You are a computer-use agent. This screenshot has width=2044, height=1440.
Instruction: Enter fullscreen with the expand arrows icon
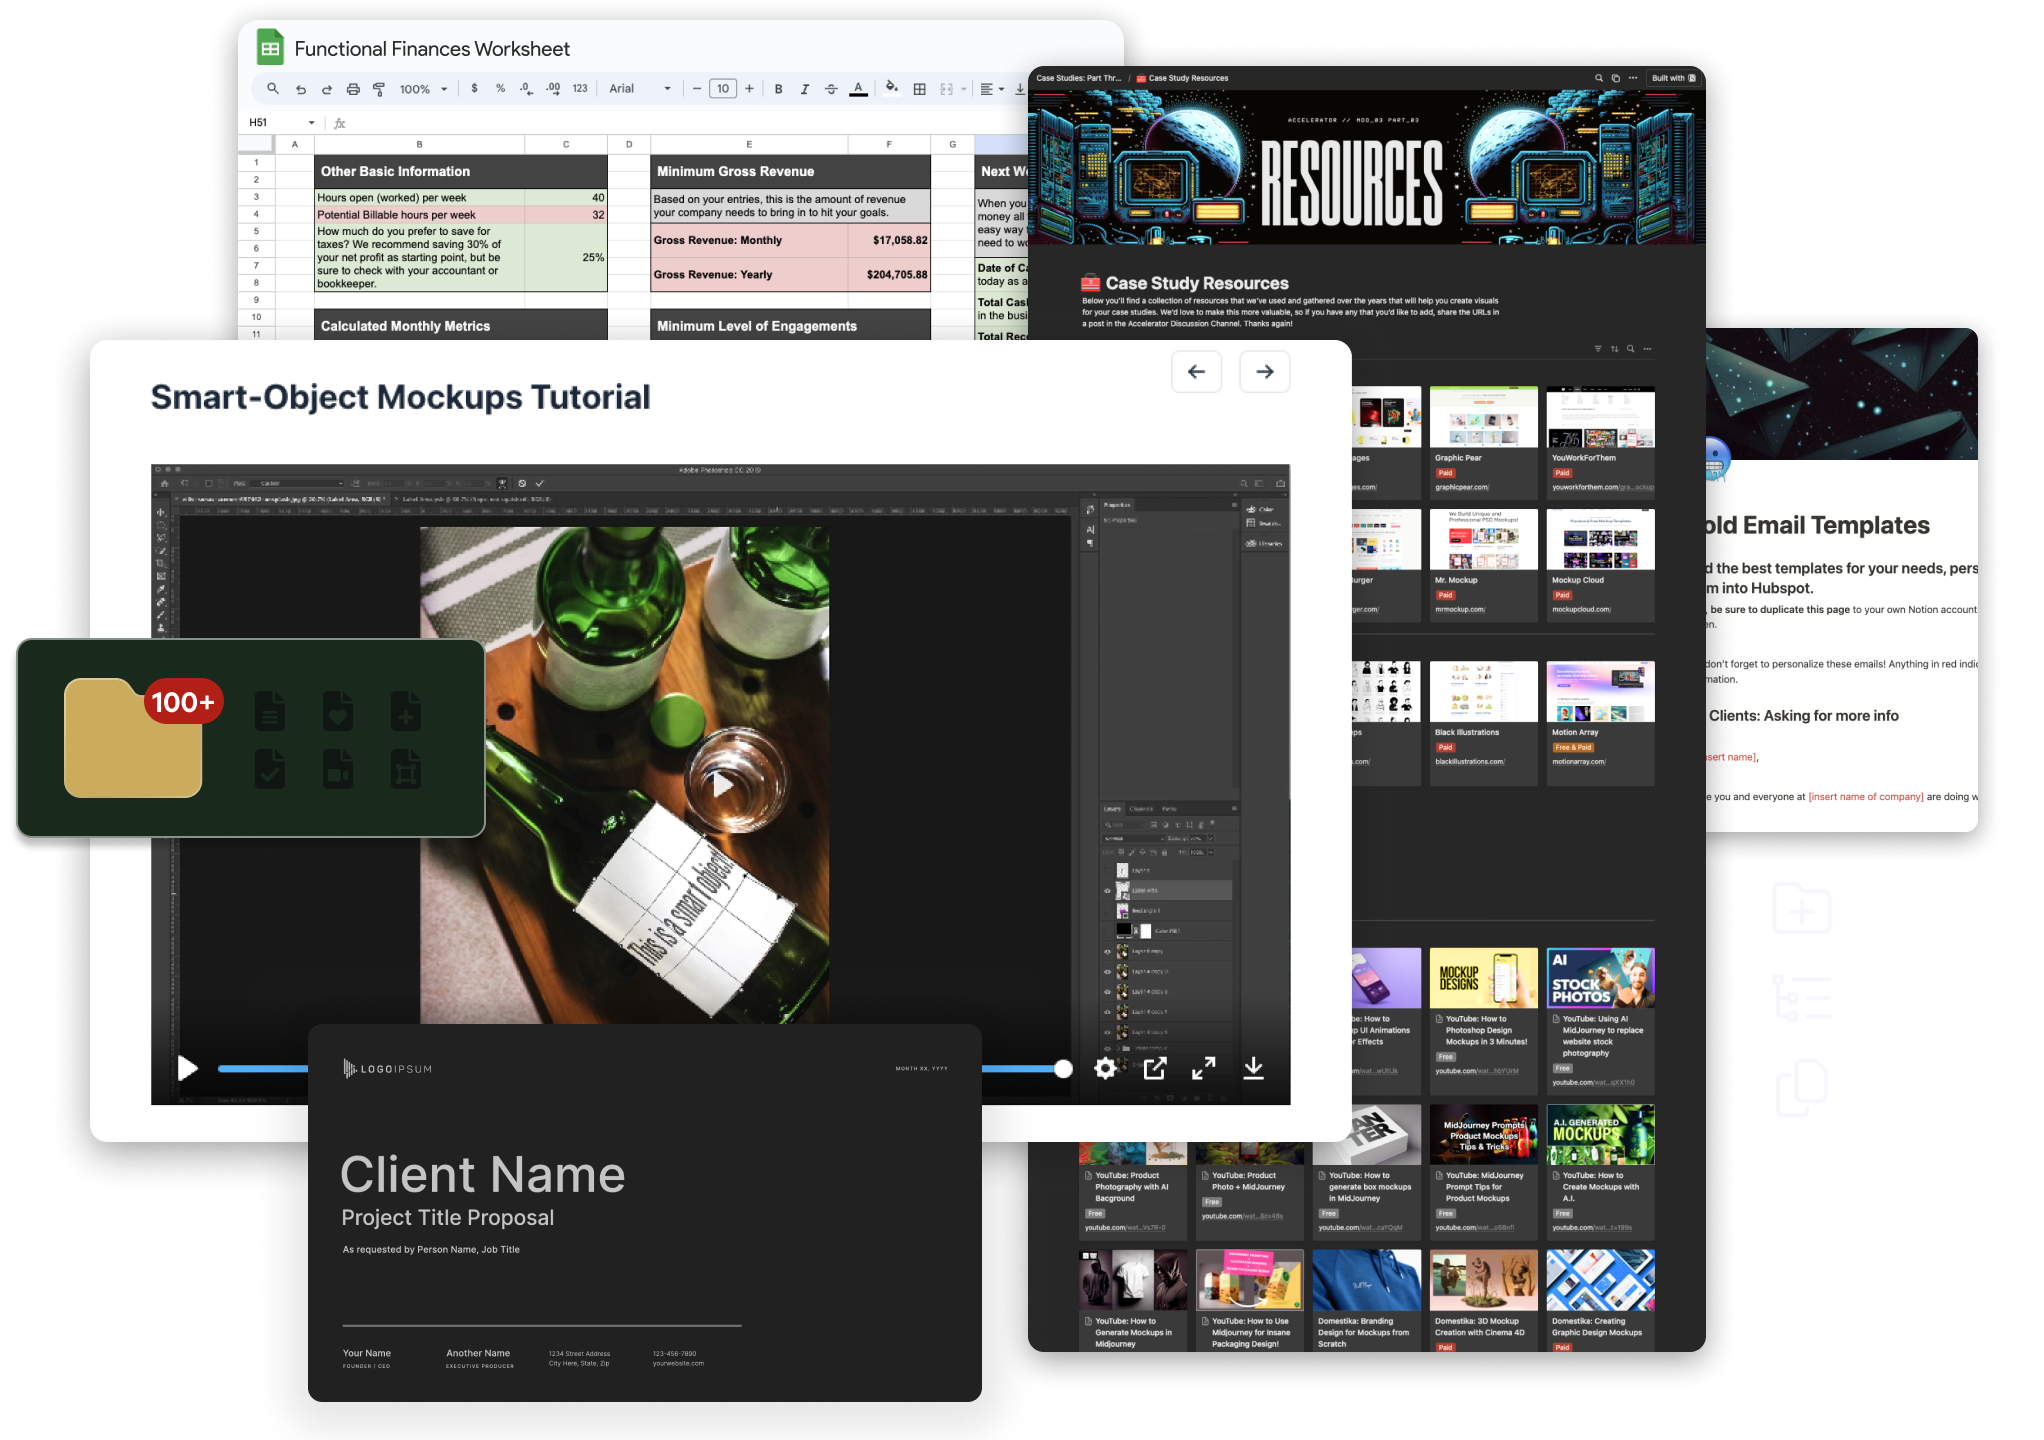coord(1204,1068)
